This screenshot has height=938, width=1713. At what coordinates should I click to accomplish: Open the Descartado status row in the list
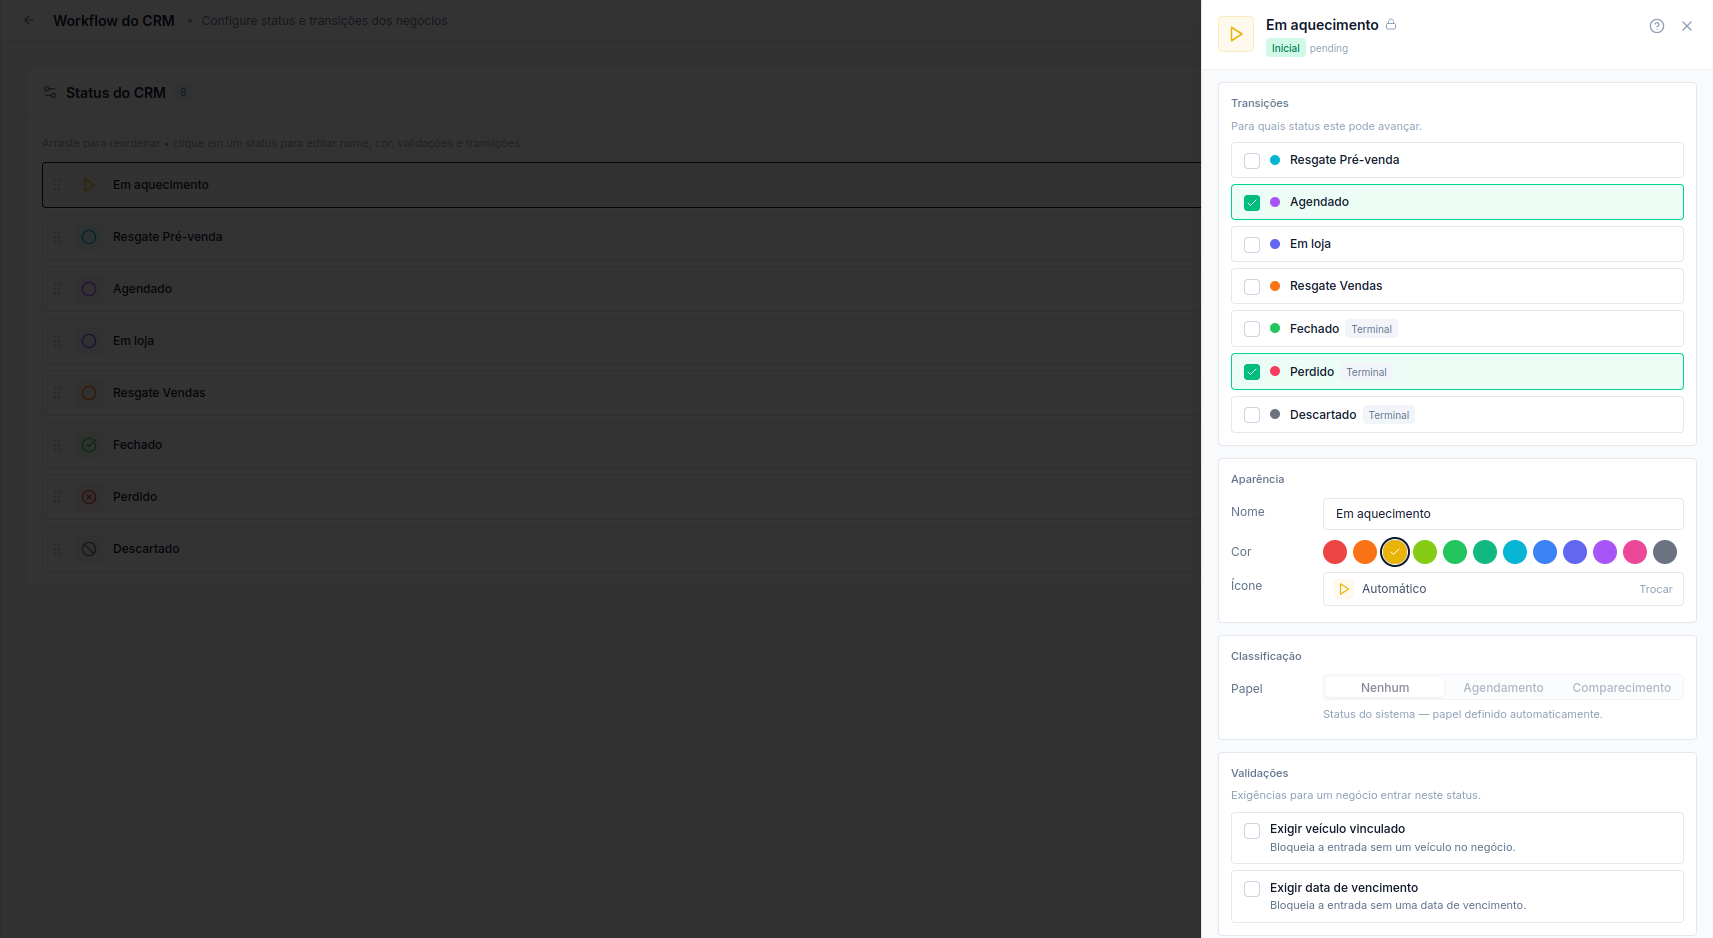point(621,549)
